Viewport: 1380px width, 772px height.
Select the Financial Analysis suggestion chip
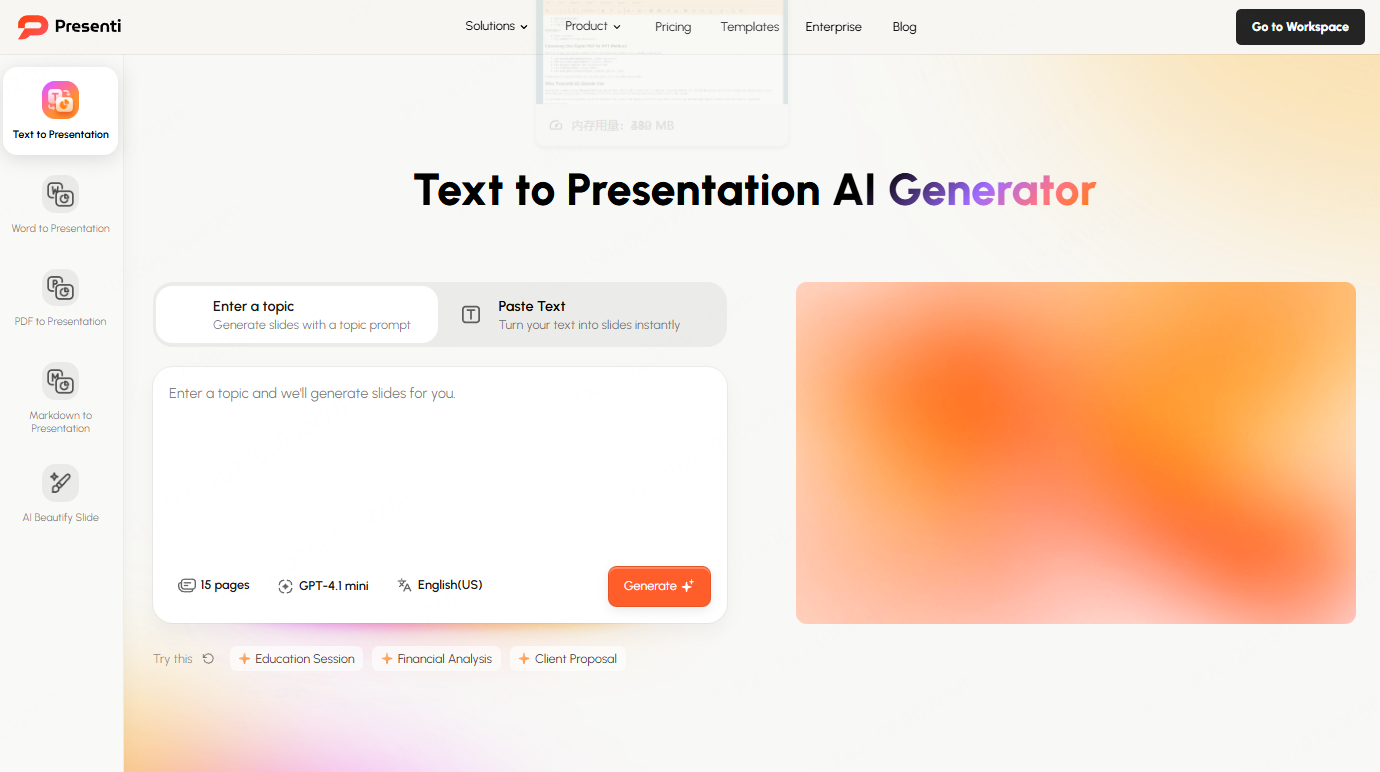tap(437, 658)
